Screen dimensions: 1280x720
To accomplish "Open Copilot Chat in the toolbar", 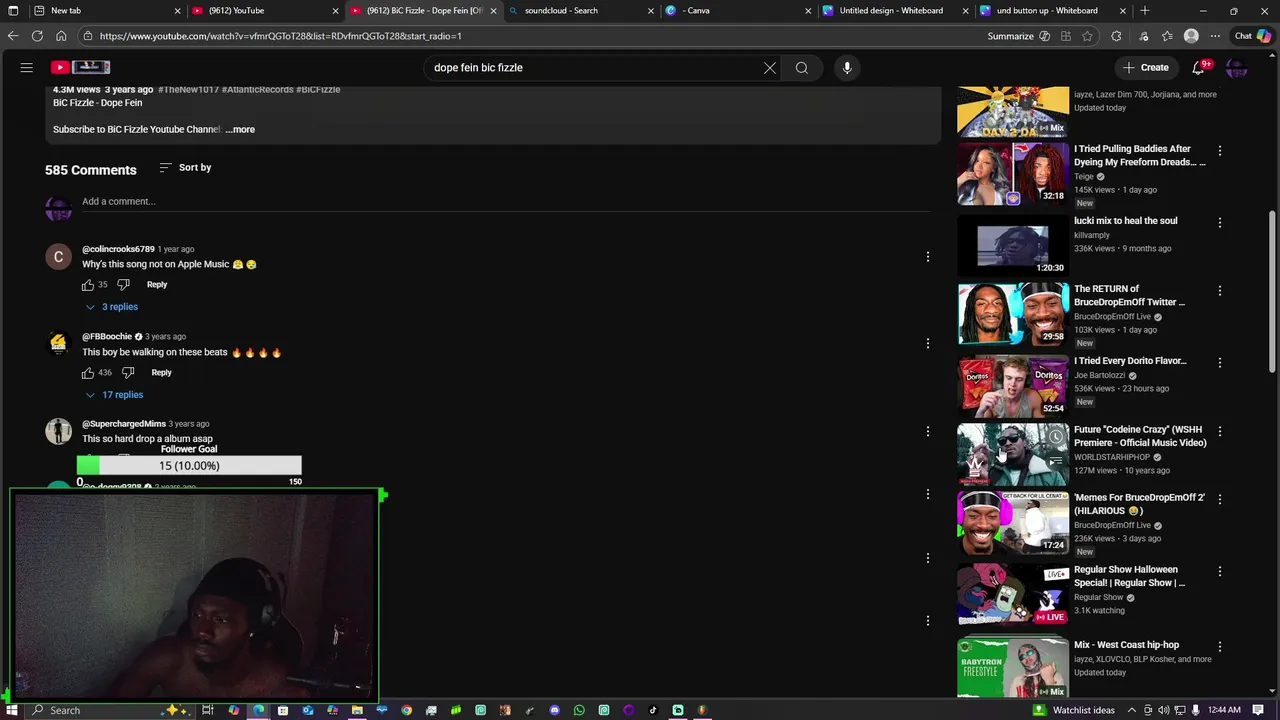I will [x=1253, y=36].
